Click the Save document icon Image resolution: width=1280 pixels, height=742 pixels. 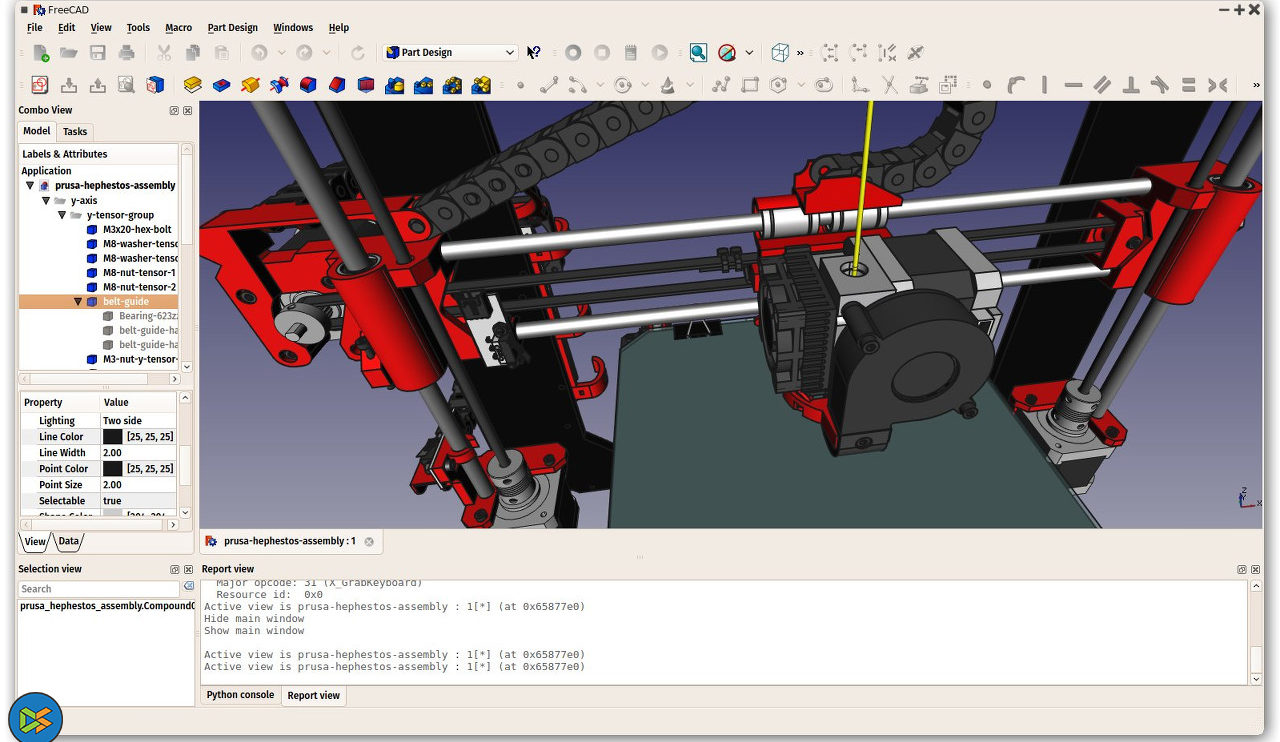98,53
